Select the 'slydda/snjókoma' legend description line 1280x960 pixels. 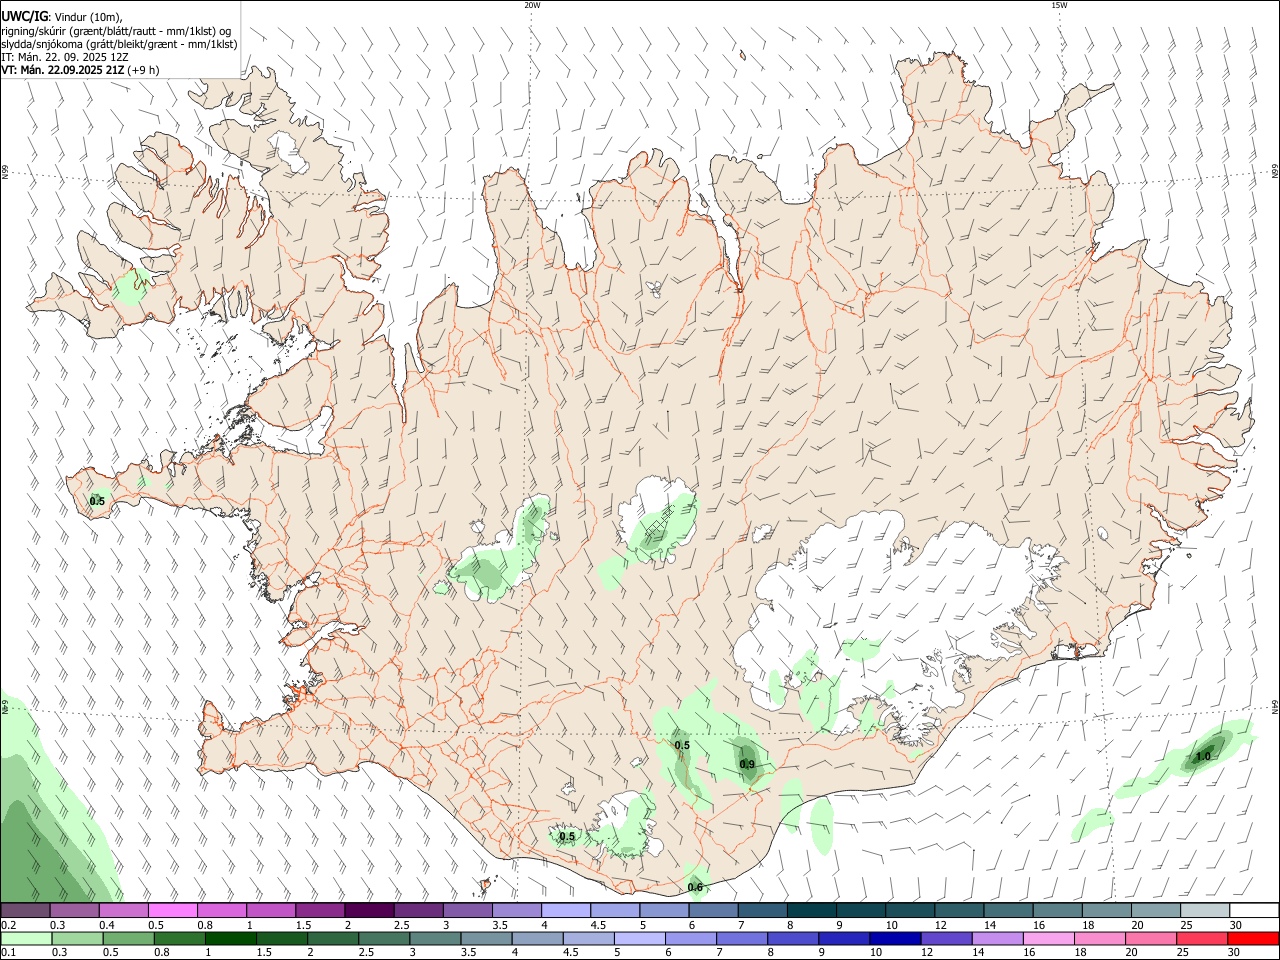point(119,44)
